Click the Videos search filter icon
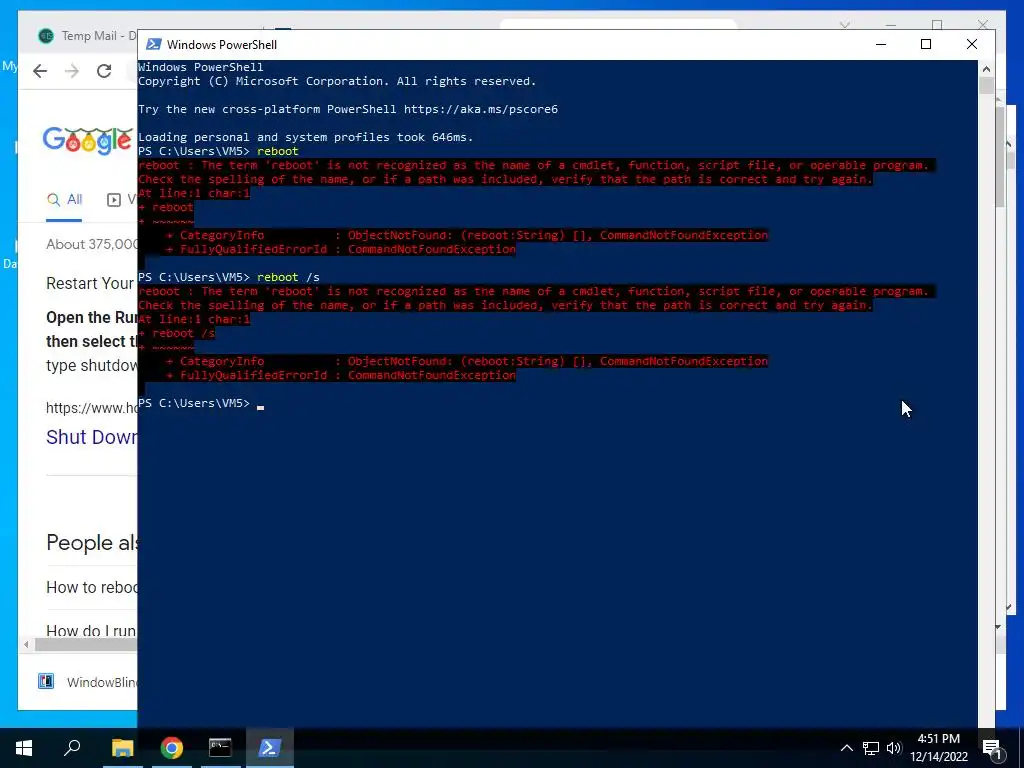This screenshot has width=1024, height=768. point(114,200)
